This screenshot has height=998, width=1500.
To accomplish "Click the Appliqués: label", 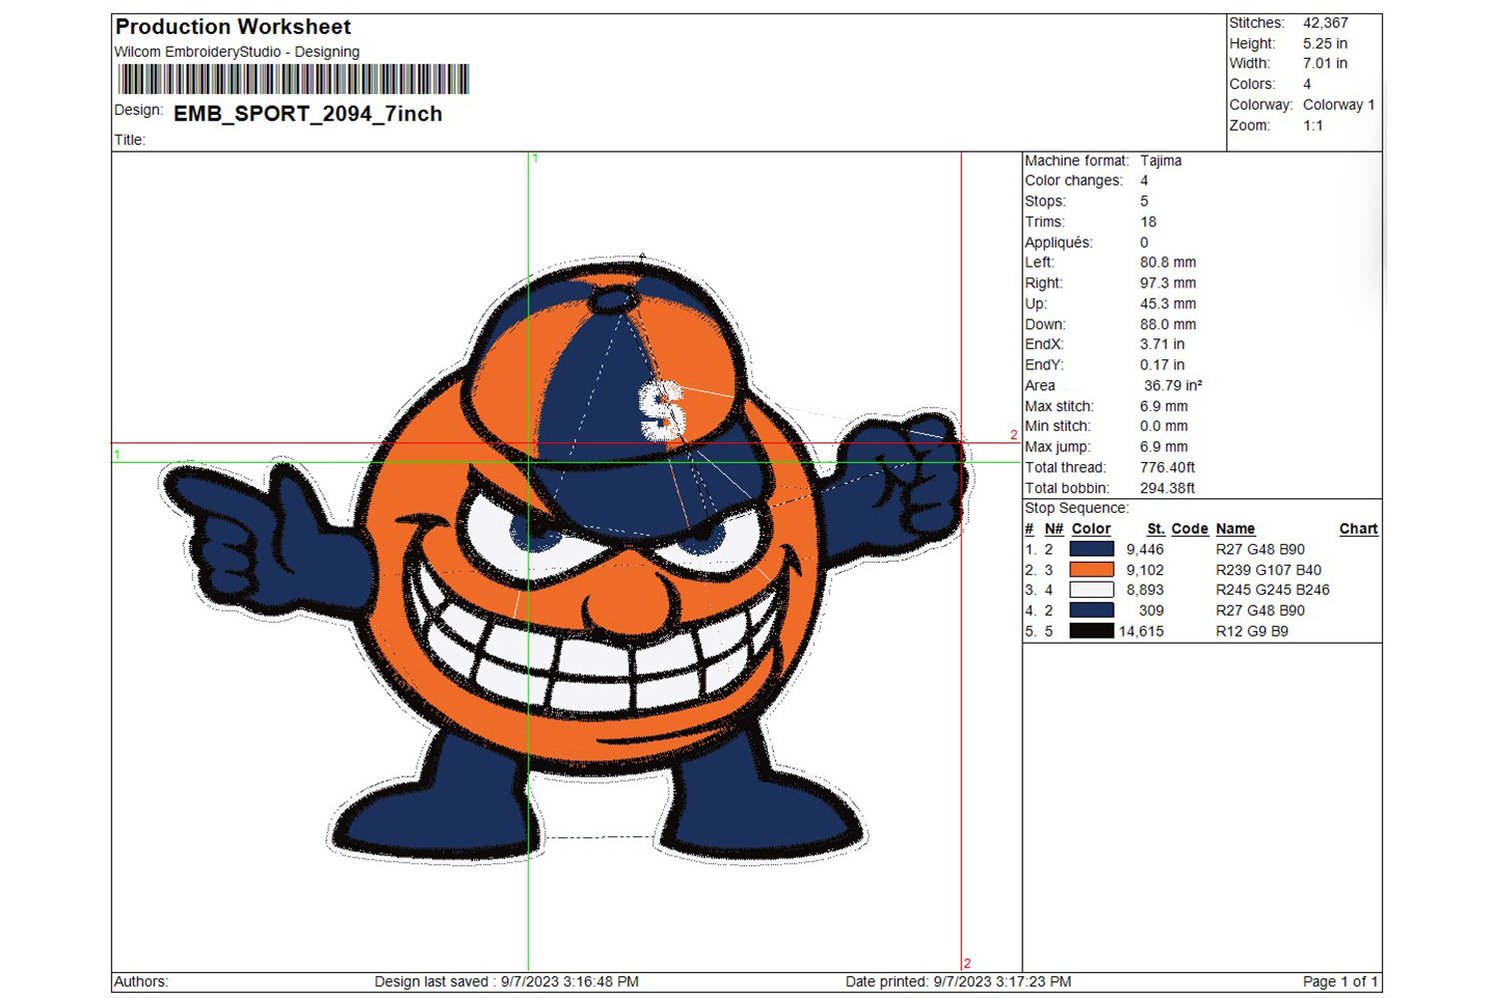I will pyautogui.click(x=1059, y=243).
